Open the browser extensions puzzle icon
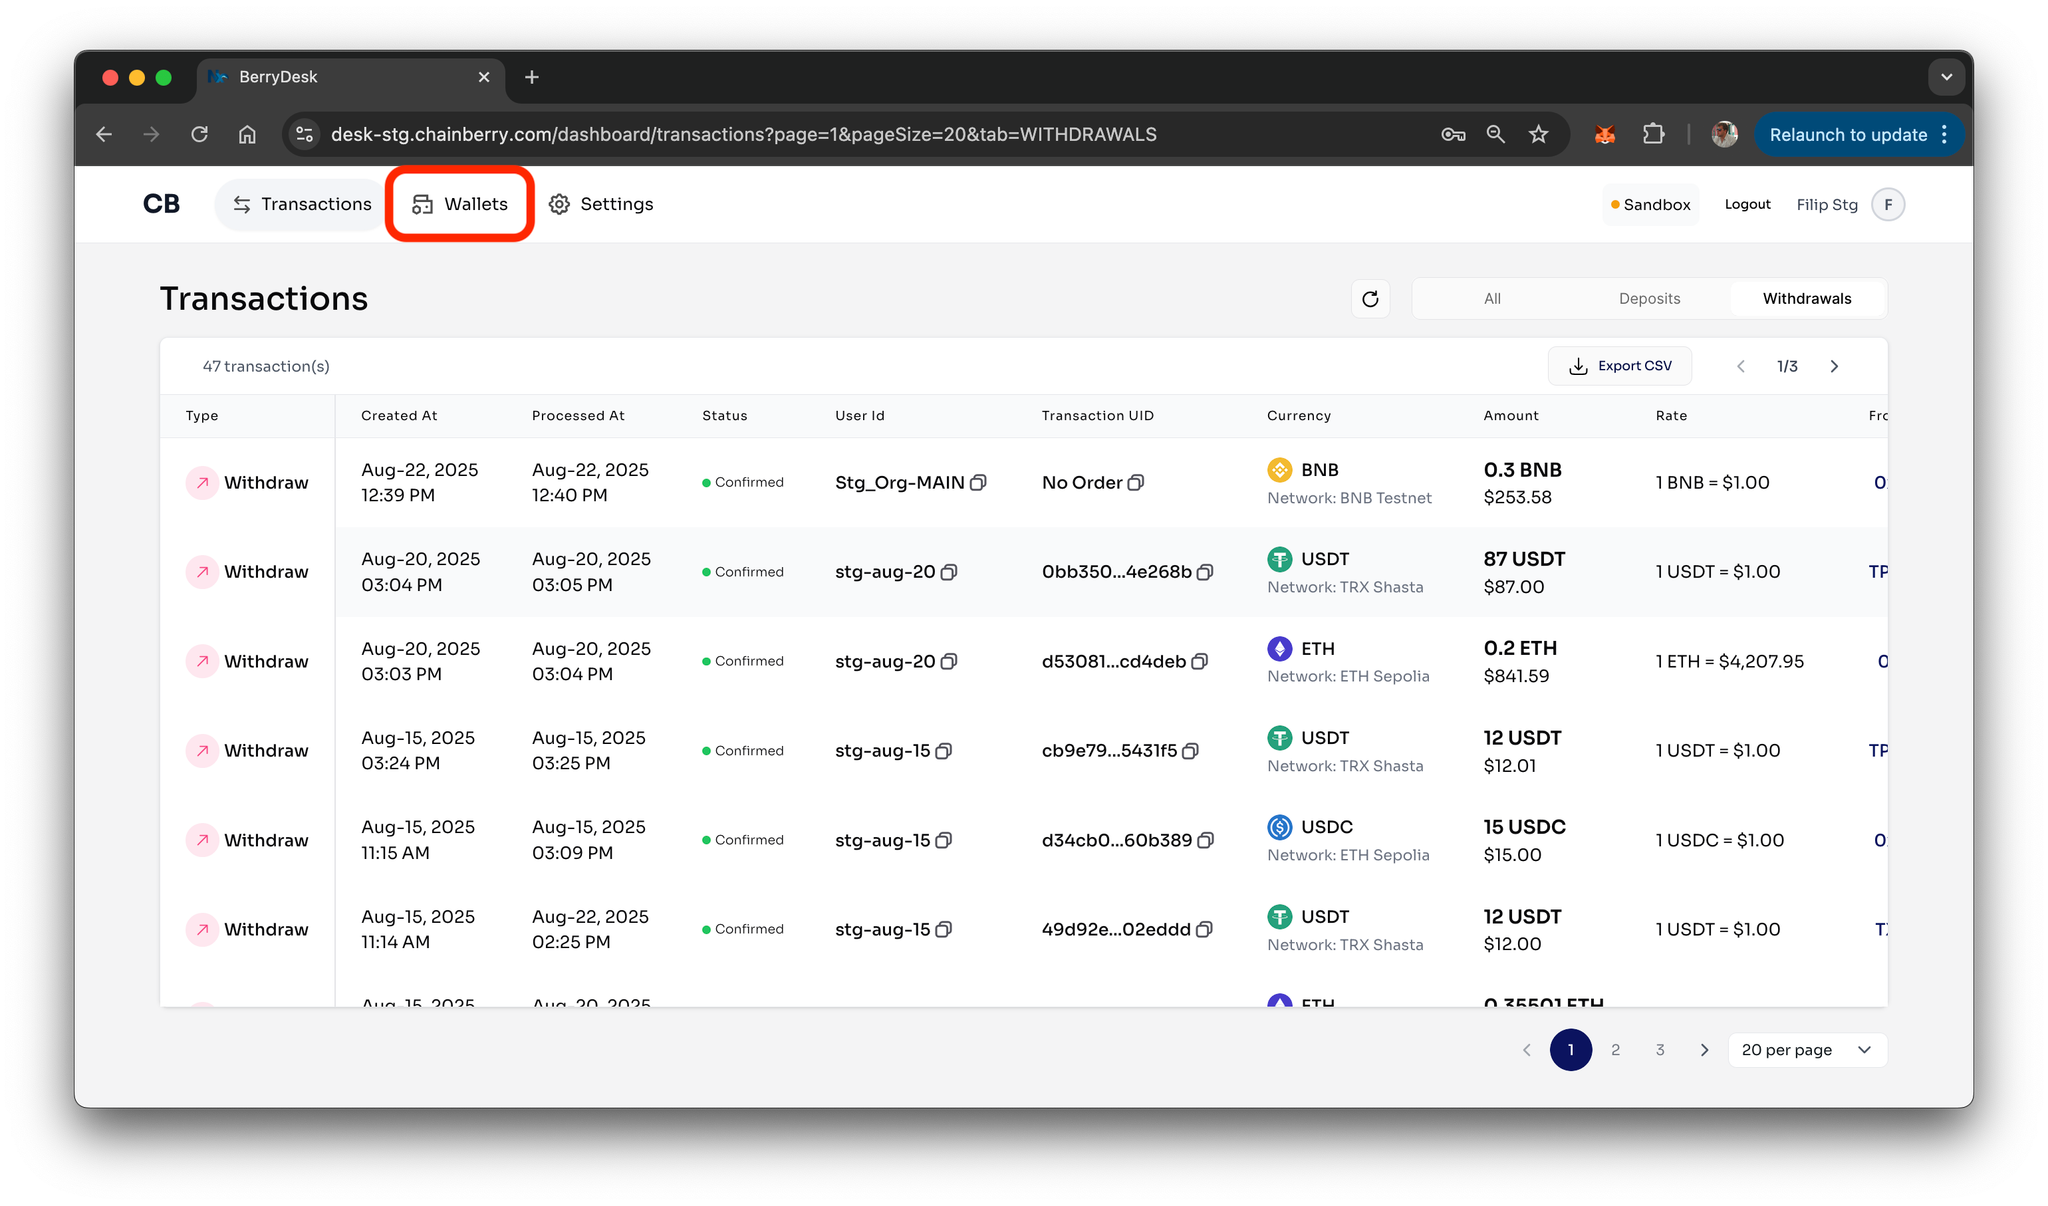 coord(1654,134)
